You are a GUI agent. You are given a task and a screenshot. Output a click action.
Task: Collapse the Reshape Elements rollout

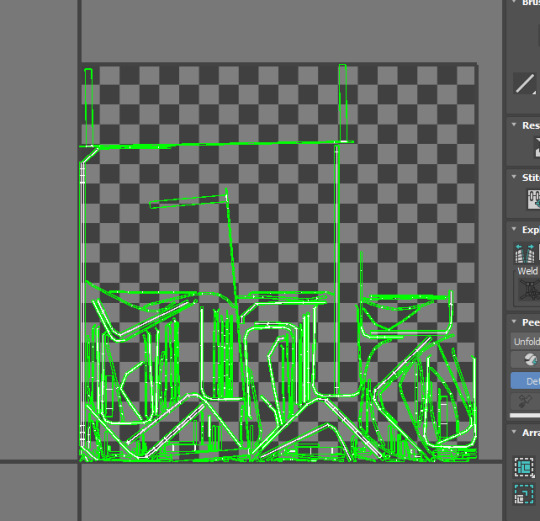[x=514, y=125]
